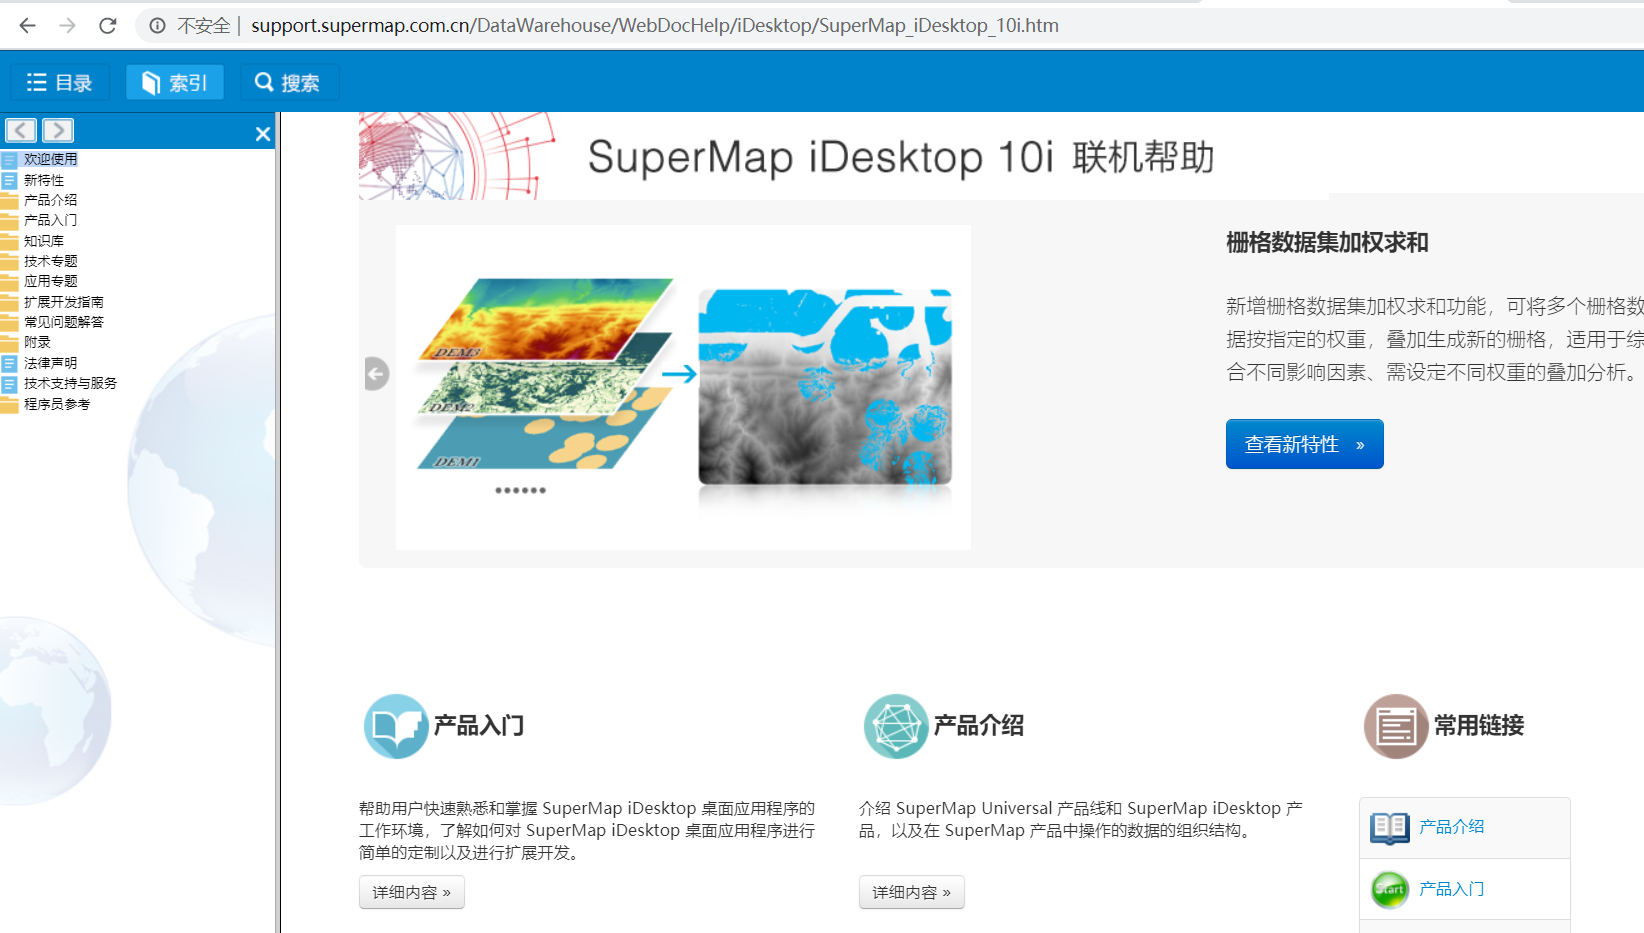Click the banner globe logo graphic

[457, 155]
